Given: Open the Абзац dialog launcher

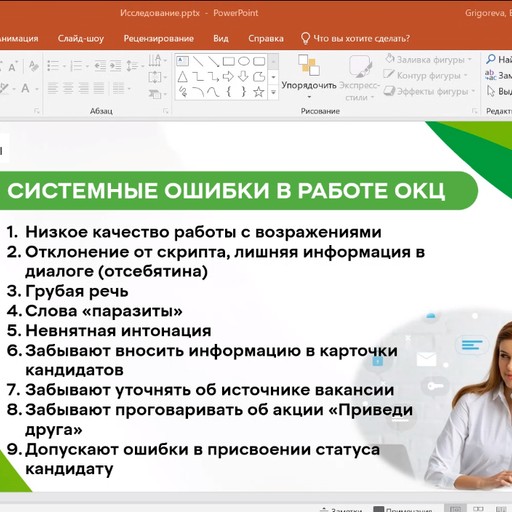Looking at the screenshot, I should (166, 111).
